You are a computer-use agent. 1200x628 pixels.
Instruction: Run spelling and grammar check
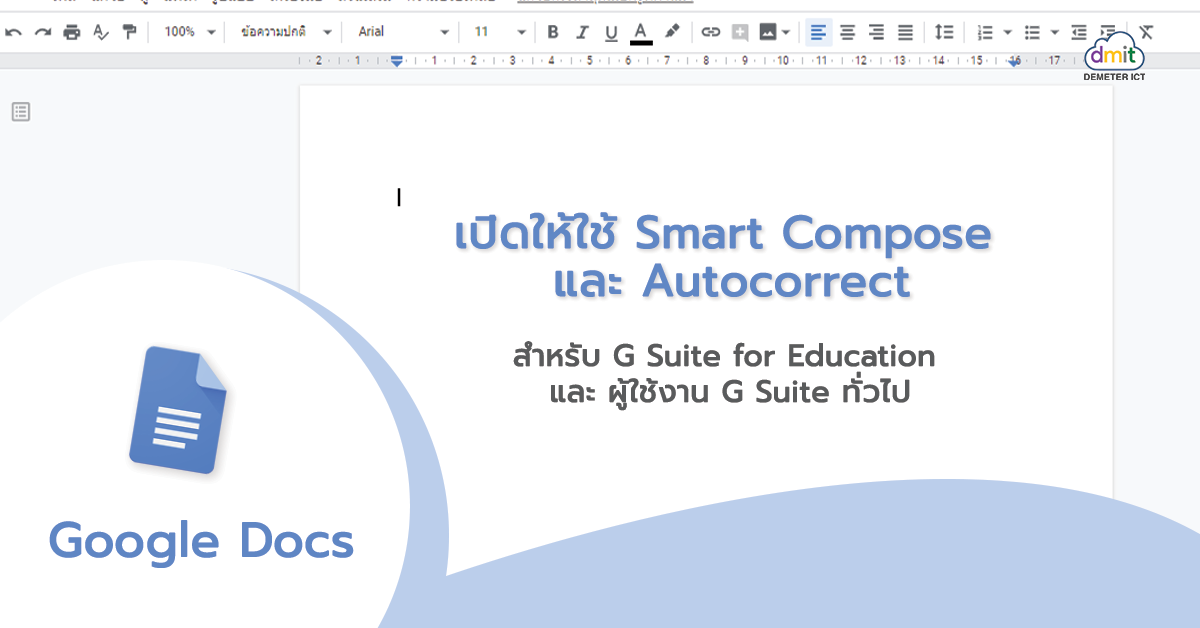[100, 32]
